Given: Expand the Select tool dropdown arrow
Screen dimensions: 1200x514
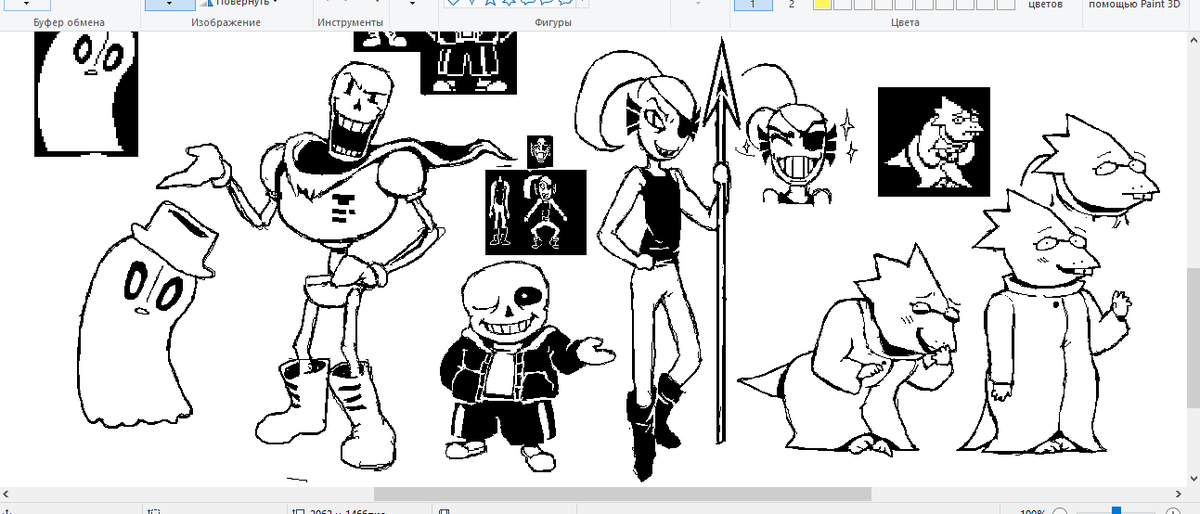Looking at the screenshot, I should [168, 4].
